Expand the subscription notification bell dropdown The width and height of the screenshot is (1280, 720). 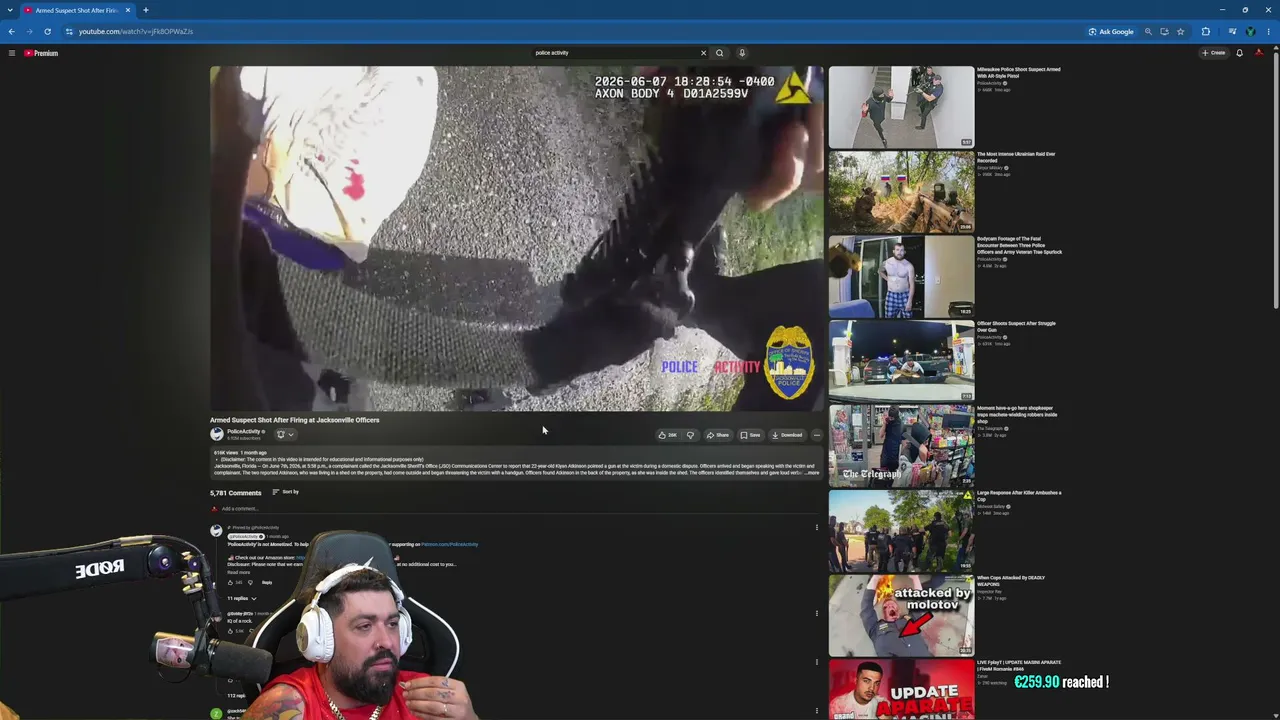pos(285,434)
